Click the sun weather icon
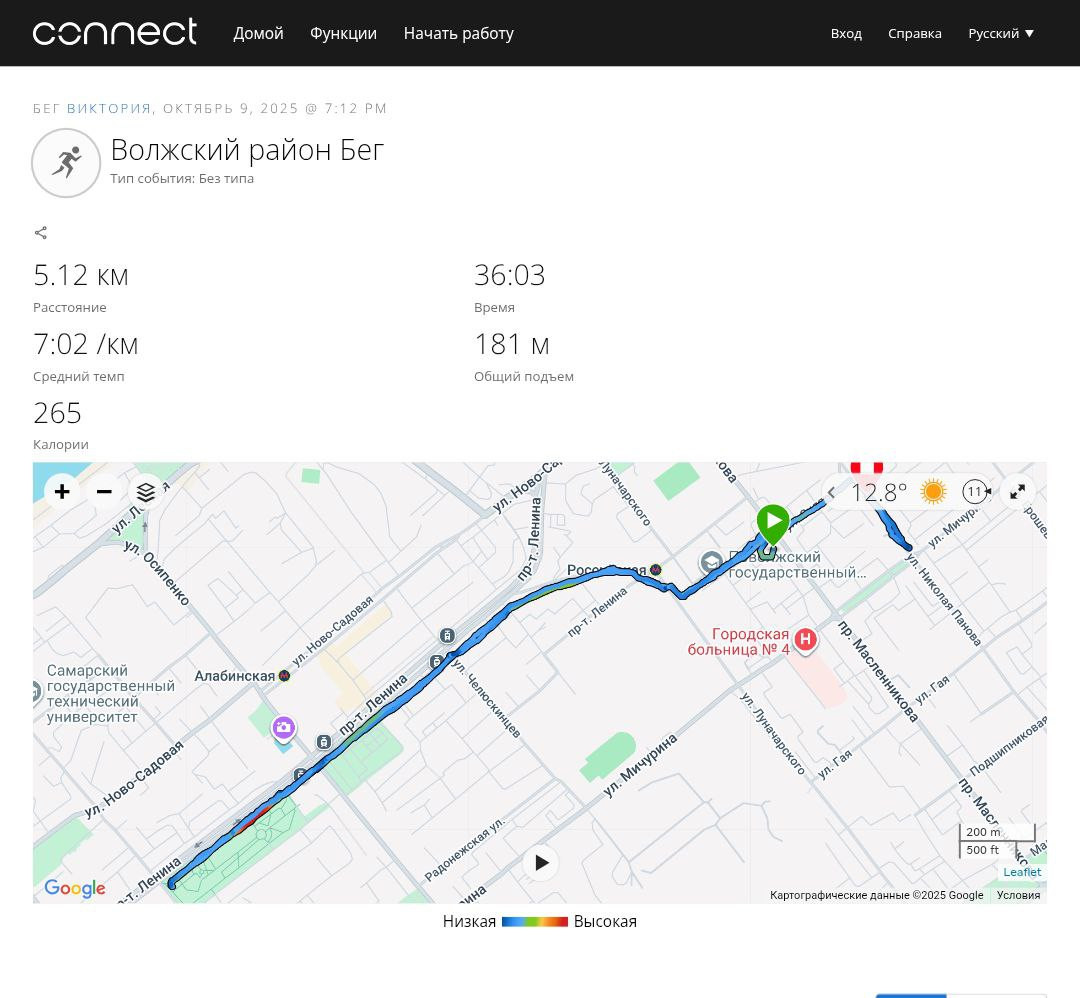The image size is (1080, 998). tap(933, 492)
